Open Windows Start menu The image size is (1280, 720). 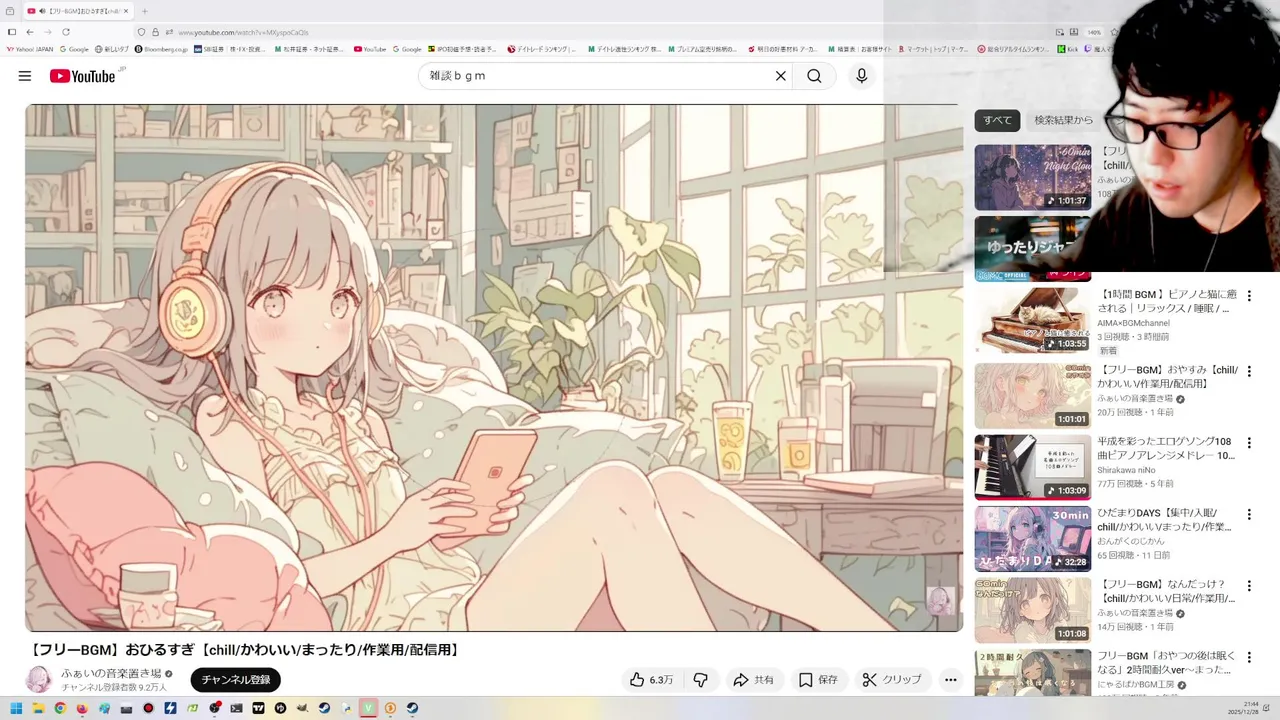tap(16, 708)
